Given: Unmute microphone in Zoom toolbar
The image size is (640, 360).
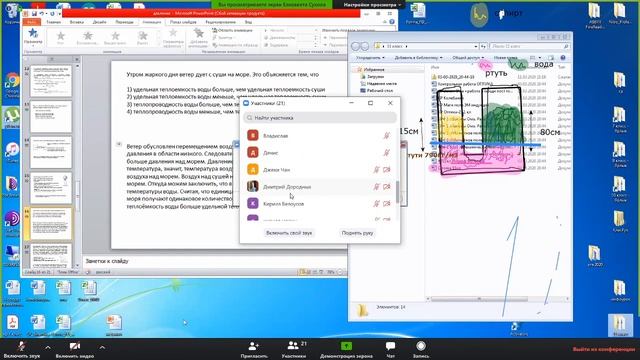Looking at the screenshot, I should (22, 350).
